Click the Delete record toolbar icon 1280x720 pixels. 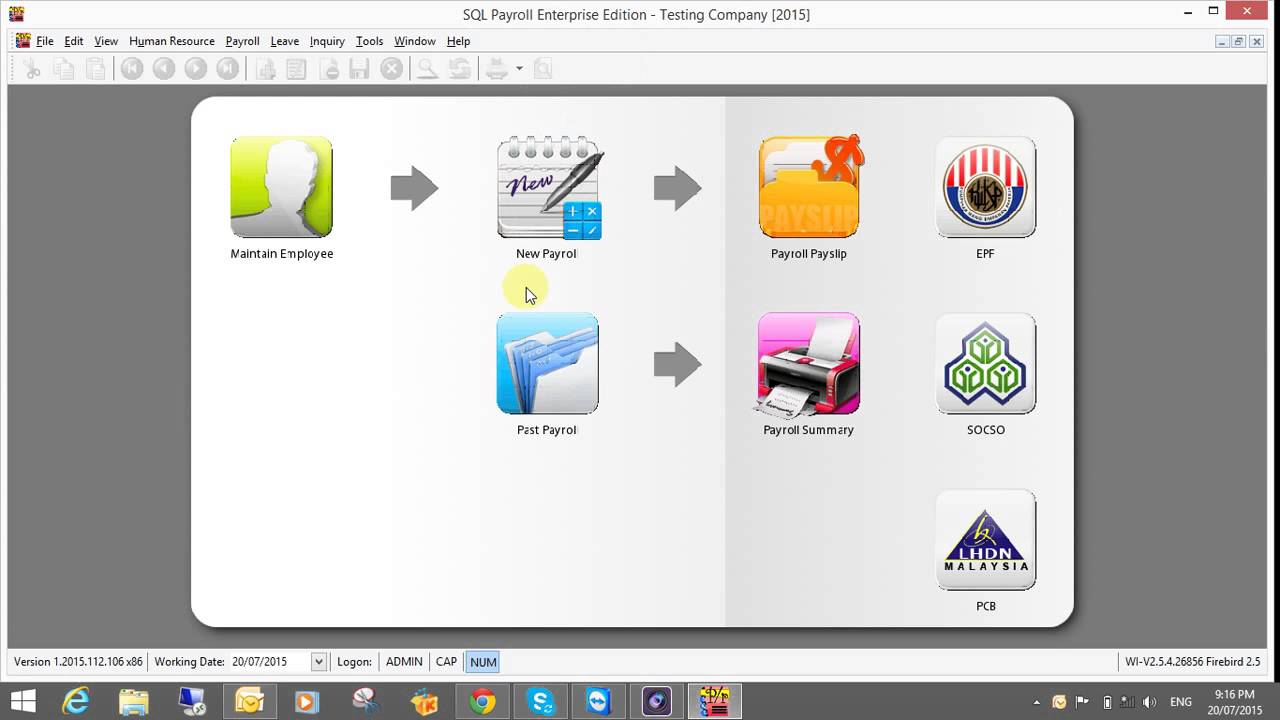point(328,68)
